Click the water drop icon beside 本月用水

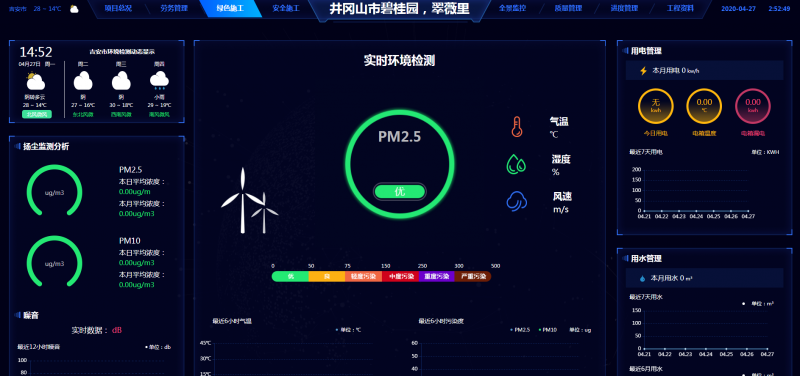[x=642, y=279]
